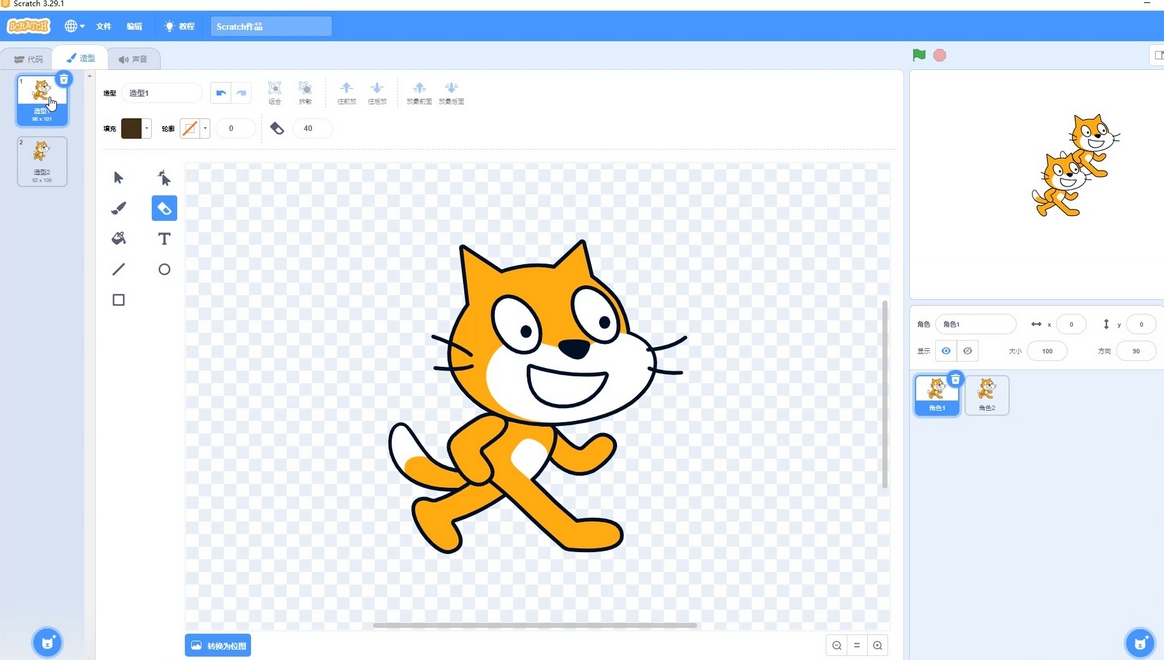Bring selection forward with 往前放
The height and width of the screenshot is (660, 1164).
(347, 93)
